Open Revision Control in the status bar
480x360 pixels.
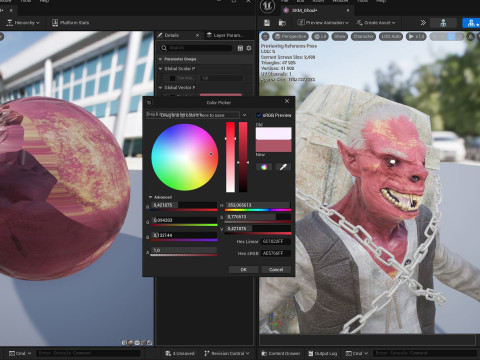tap(227, 353)
